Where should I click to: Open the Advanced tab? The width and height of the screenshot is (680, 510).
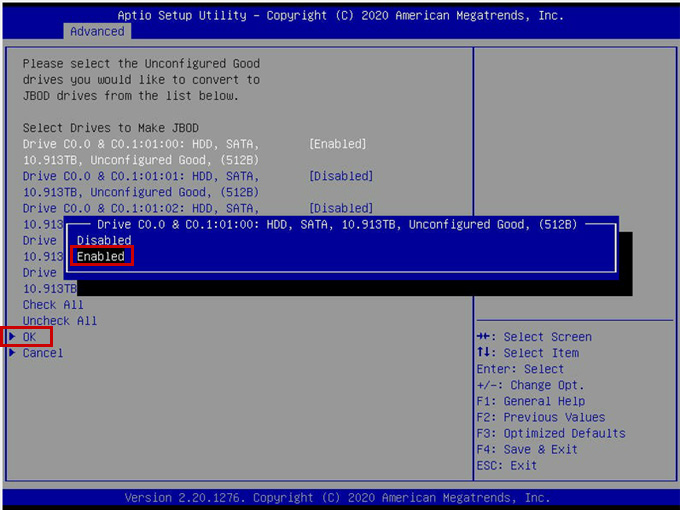pos(97,31)
